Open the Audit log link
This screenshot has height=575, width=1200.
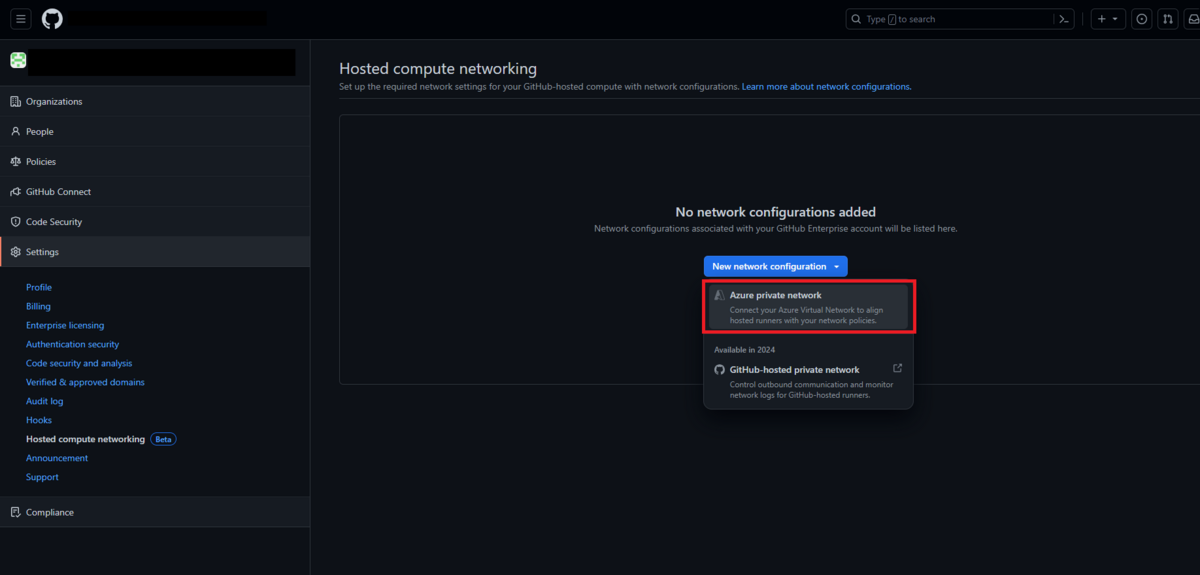click(44, 401)
